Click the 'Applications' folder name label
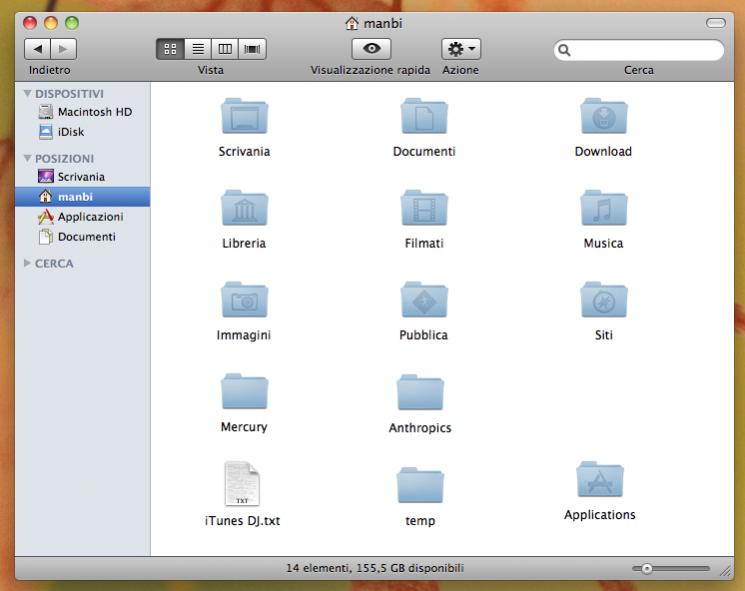The width and height of the screenshot is (745, 591). pos(600,515)
